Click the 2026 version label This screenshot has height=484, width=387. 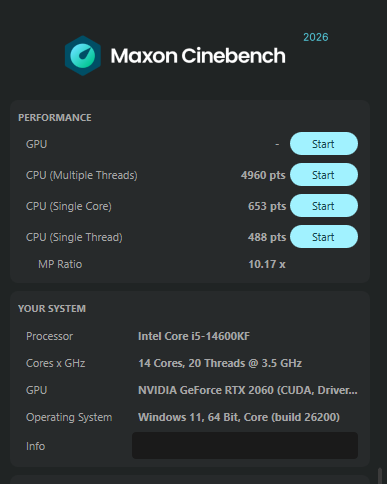(316, 37)
